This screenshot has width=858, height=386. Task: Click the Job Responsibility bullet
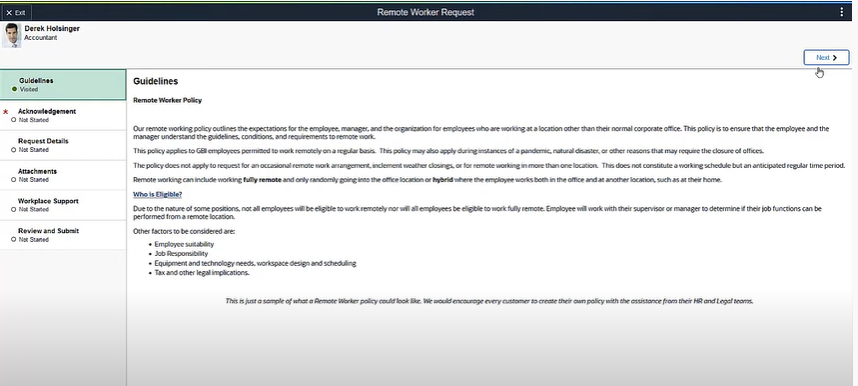181,254
